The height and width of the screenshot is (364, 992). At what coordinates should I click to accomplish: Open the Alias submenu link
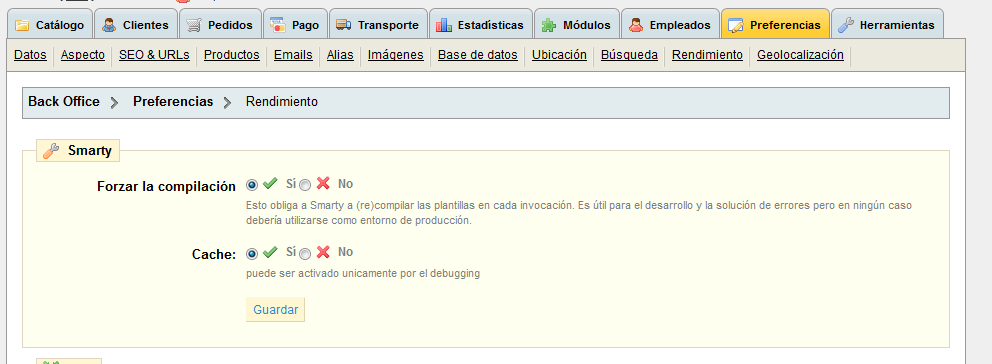[x=340, y=55]
